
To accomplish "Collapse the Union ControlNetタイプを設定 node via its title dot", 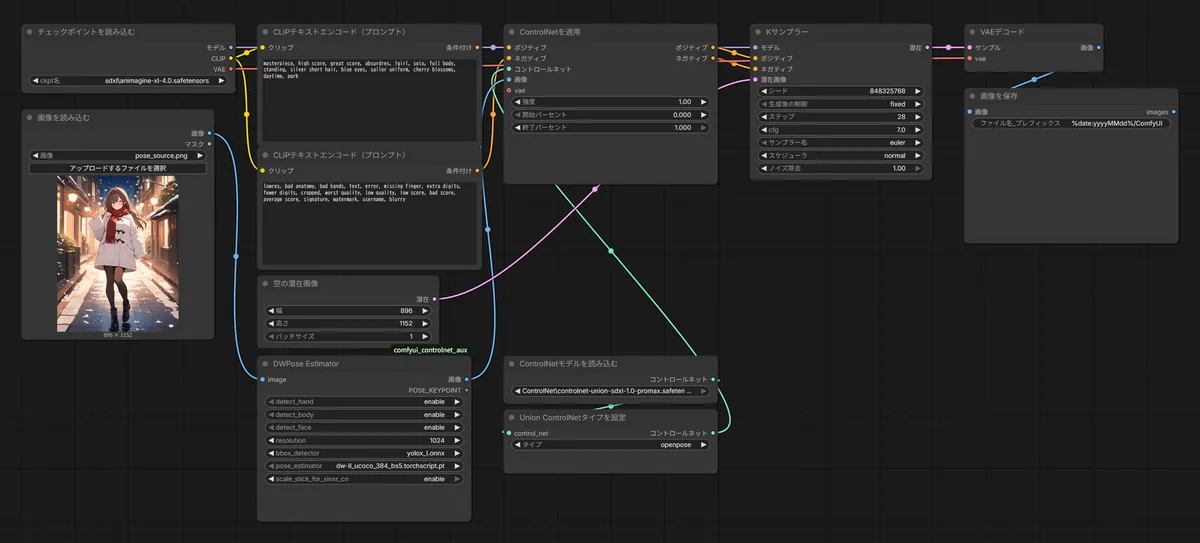I will pyautogui.click(x=513, y=417).
